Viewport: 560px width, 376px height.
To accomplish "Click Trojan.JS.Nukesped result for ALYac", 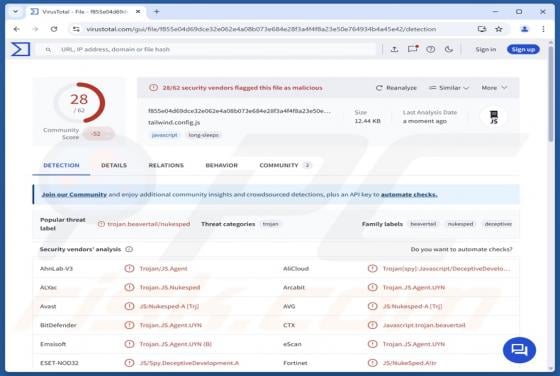I will click(x=170, y=287).
